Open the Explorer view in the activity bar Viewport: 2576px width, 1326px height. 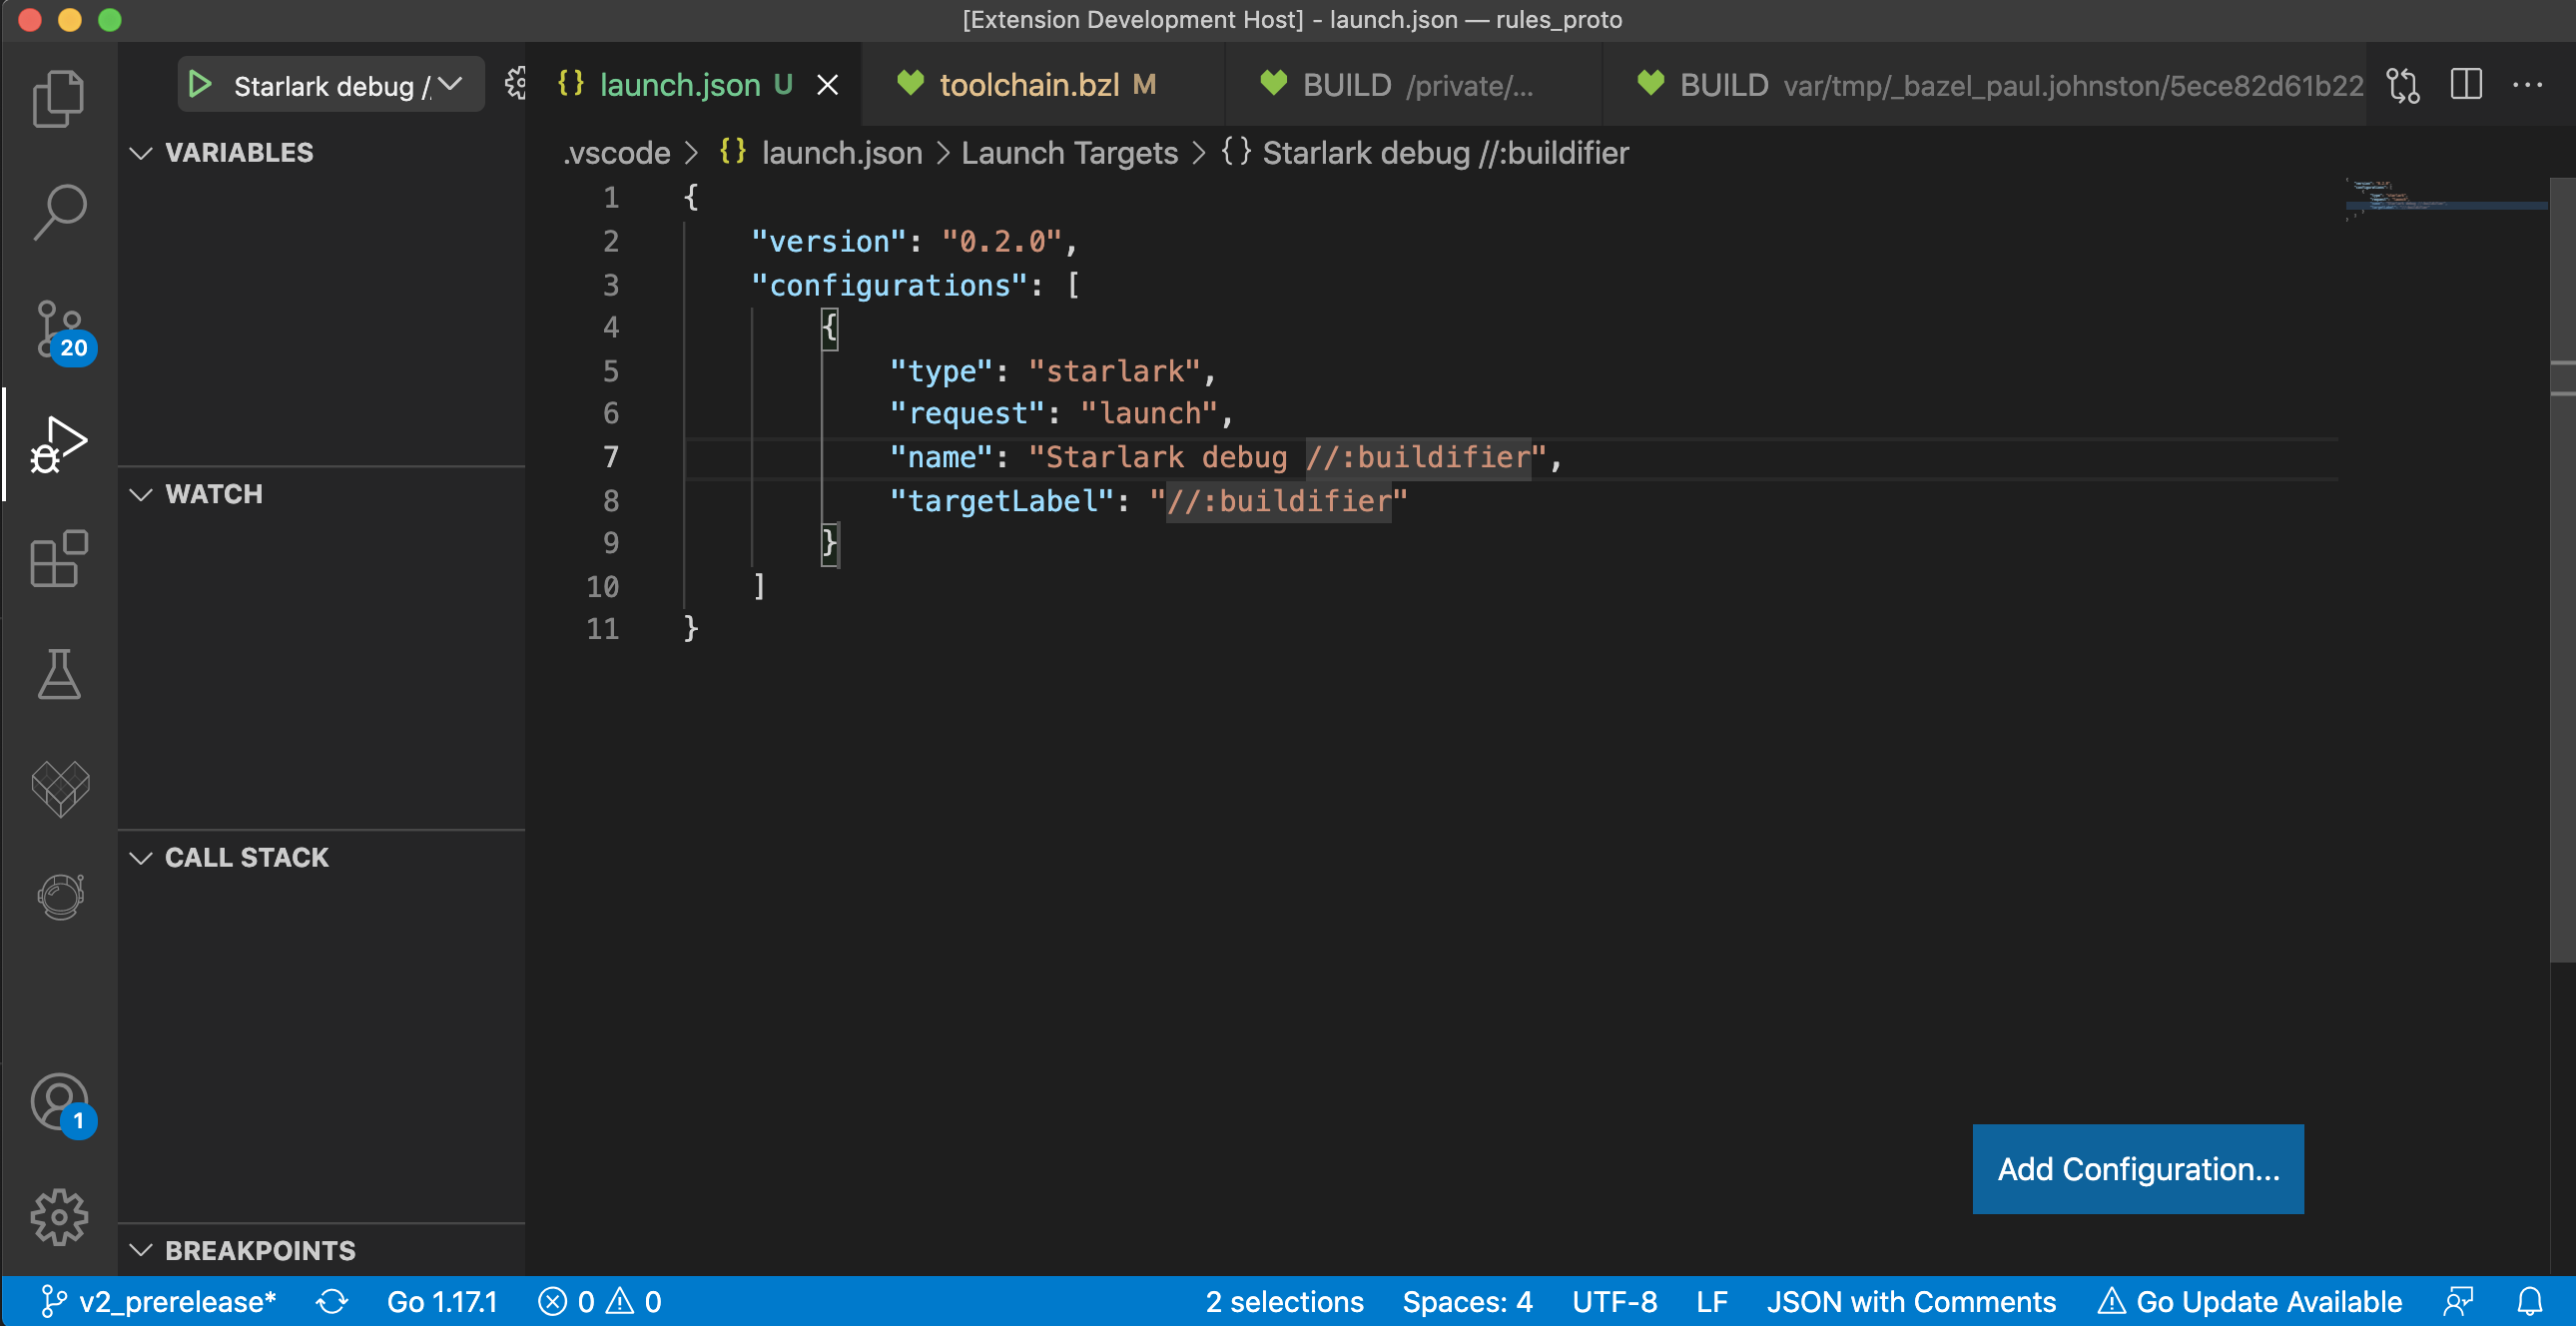(58, 98)
